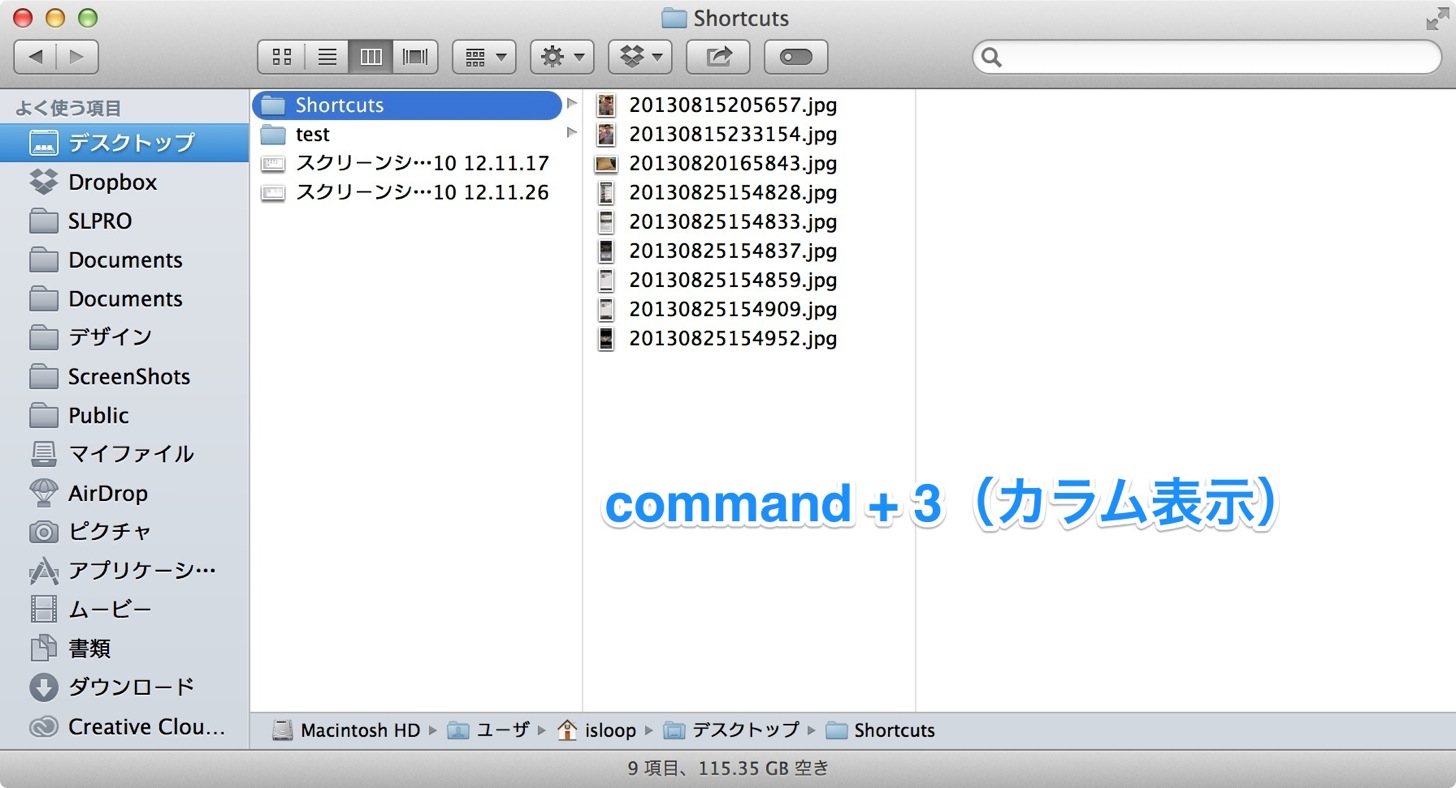Select file 20130825154828.jpg

click(x=717, y=192)
